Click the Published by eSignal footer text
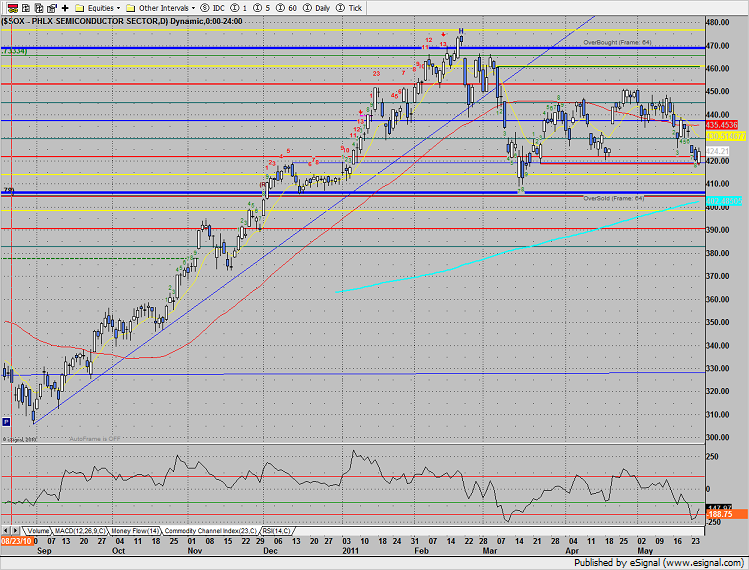This screenshot has width=749, height=570. pos(658,563)
